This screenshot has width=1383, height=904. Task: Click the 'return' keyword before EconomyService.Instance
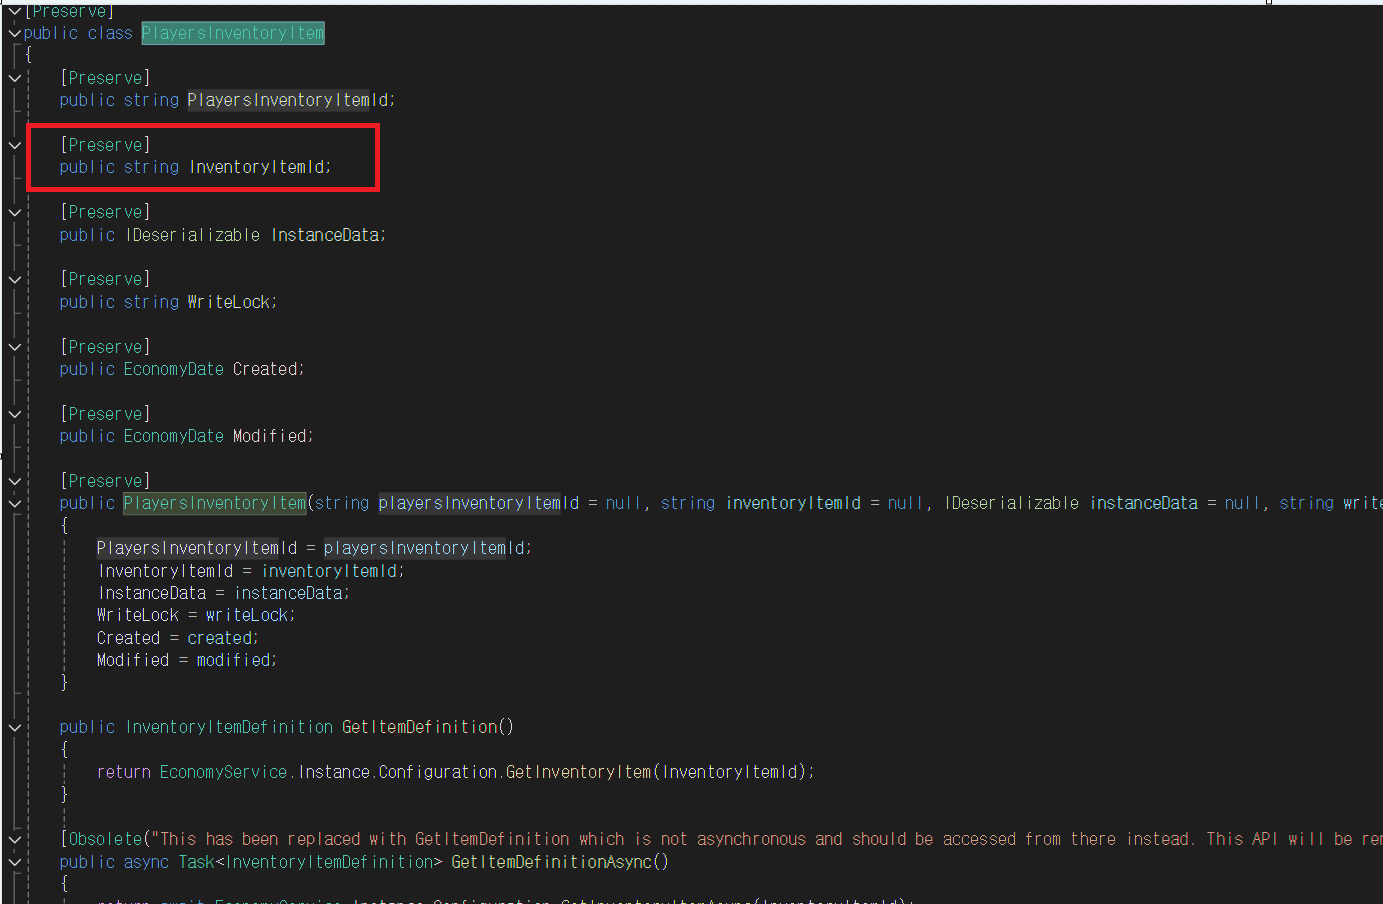(124, 772)
